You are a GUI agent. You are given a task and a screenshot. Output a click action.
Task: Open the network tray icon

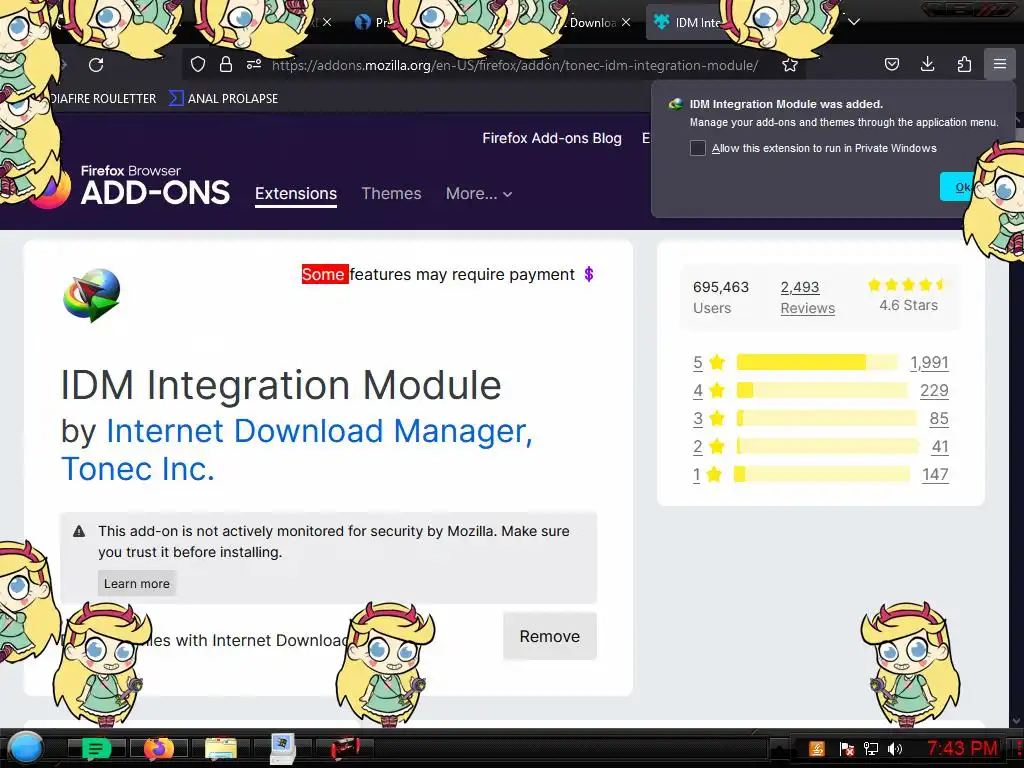(x=871, y=748)
